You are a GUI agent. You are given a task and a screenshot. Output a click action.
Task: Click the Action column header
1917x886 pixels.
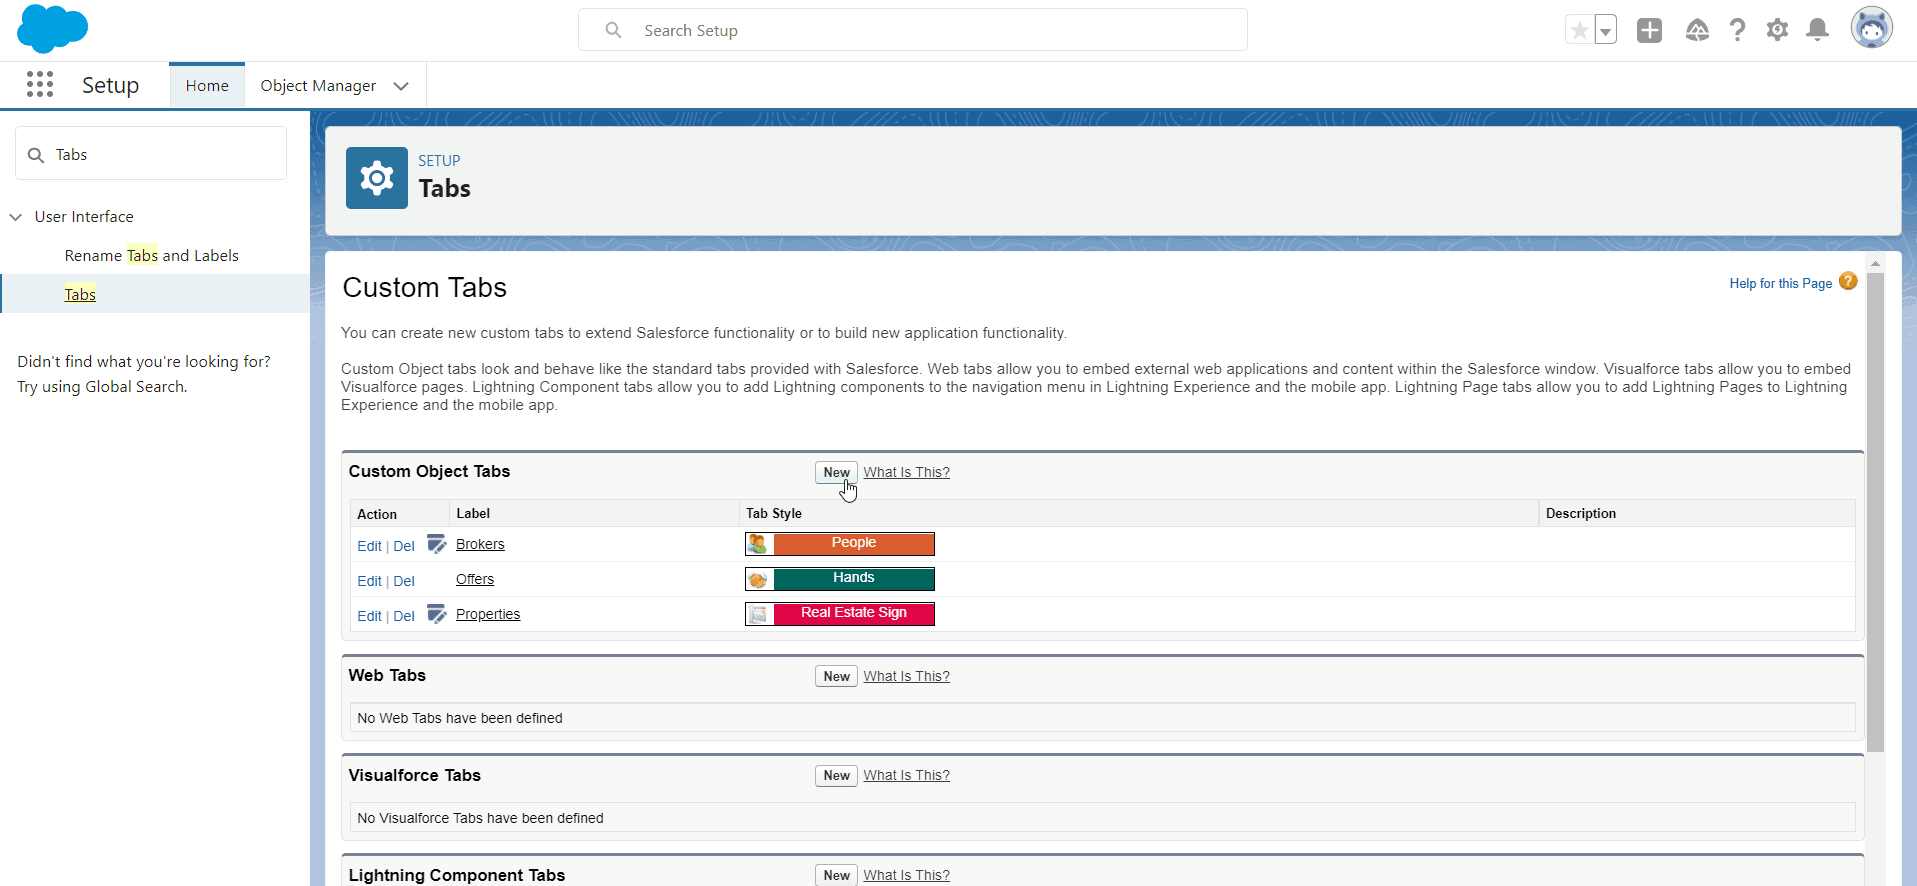377,514
